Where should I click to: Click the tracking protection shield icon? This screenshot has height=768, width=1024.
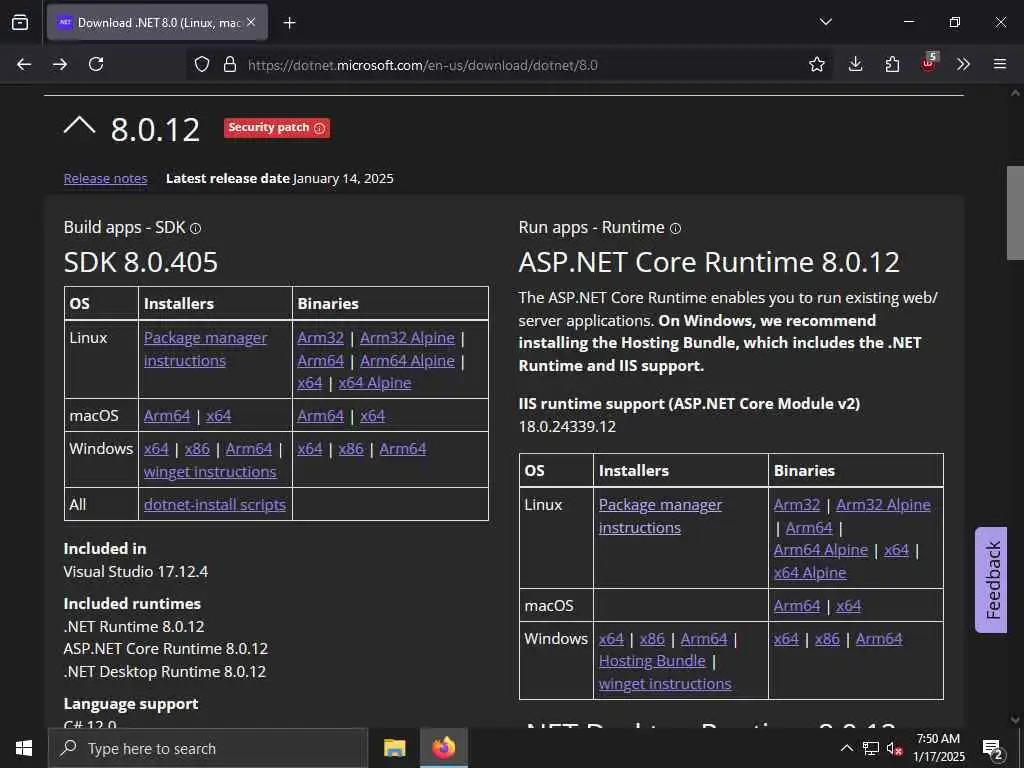coord(202,64)
